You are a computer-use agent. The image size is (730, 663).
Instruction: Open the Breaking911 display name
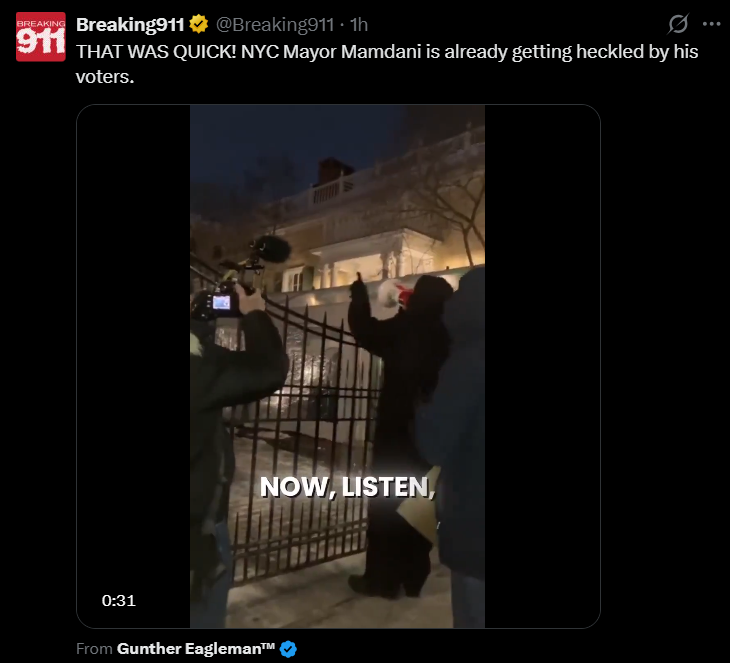(x=130, y=25)
